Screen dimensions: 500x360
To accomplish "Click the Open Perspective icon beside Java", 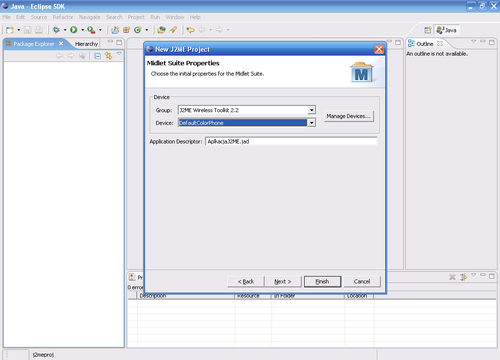I will (x=428, y=30).
